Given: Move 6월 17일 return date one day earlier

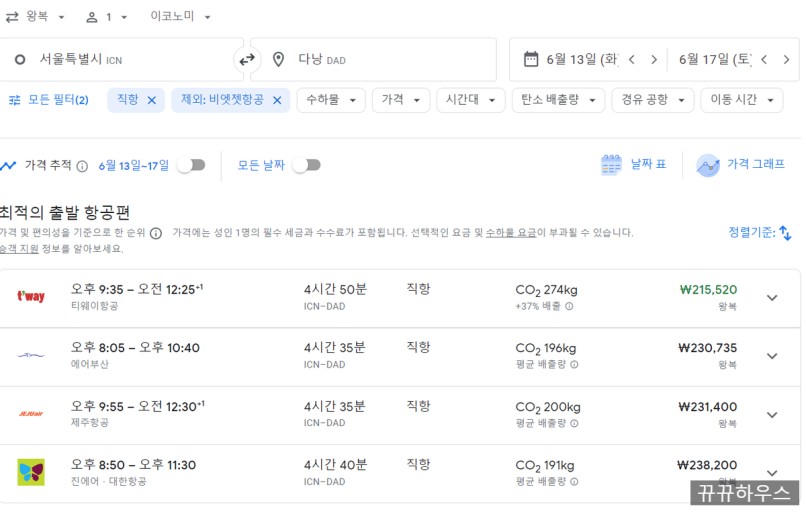Looking at the screenshot, I should pos(764,60).
